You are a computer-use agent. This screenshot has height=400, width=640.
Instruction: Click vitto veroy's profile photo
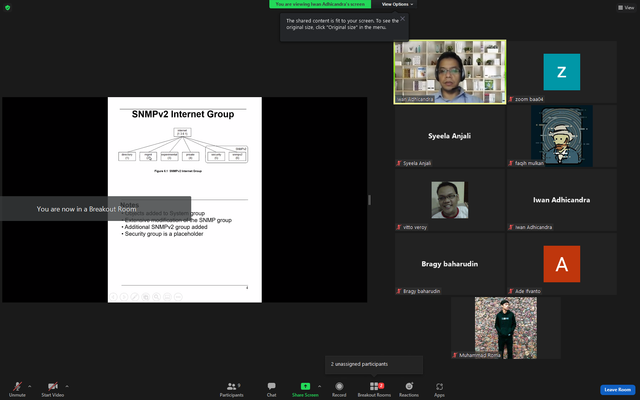pyautogui.click(x=450, y=200)
